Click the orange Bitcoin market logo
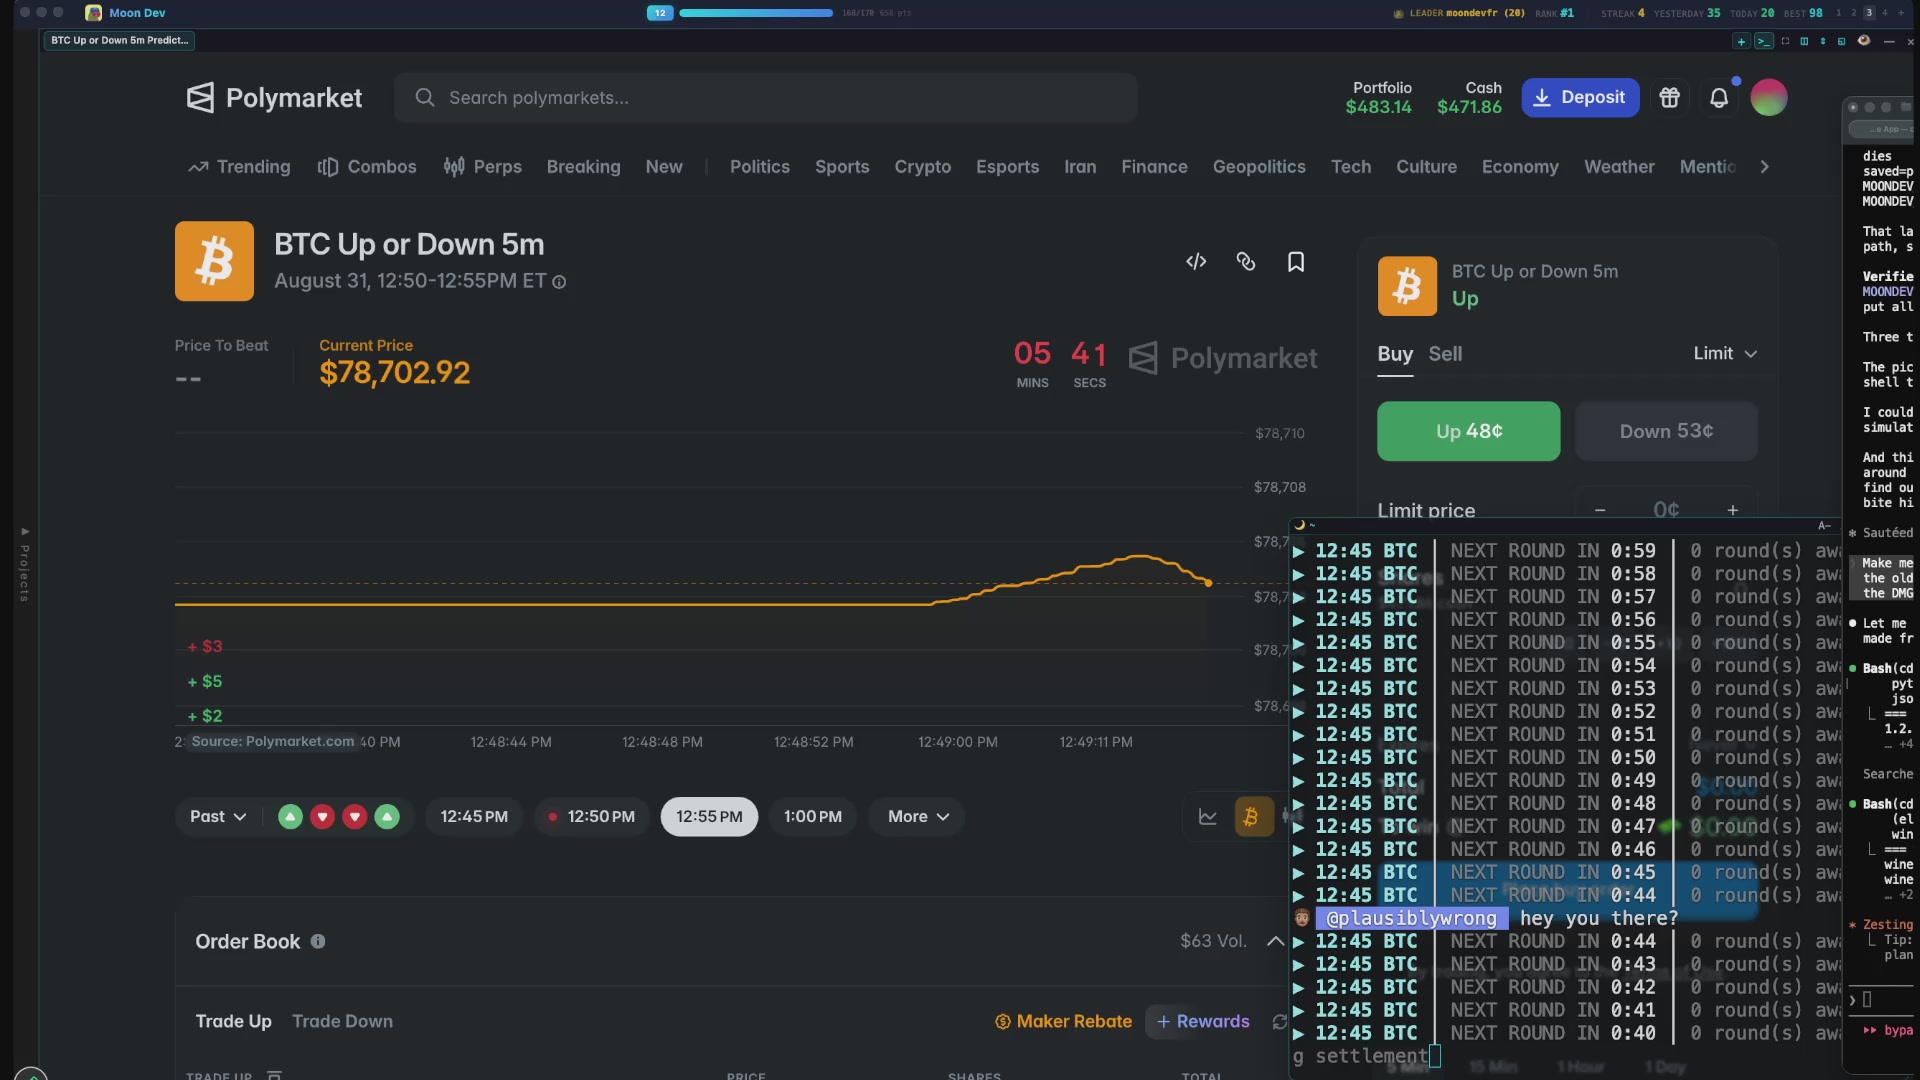The height and width of the screenshot is (1080, 1920). (x=214, y=261)
